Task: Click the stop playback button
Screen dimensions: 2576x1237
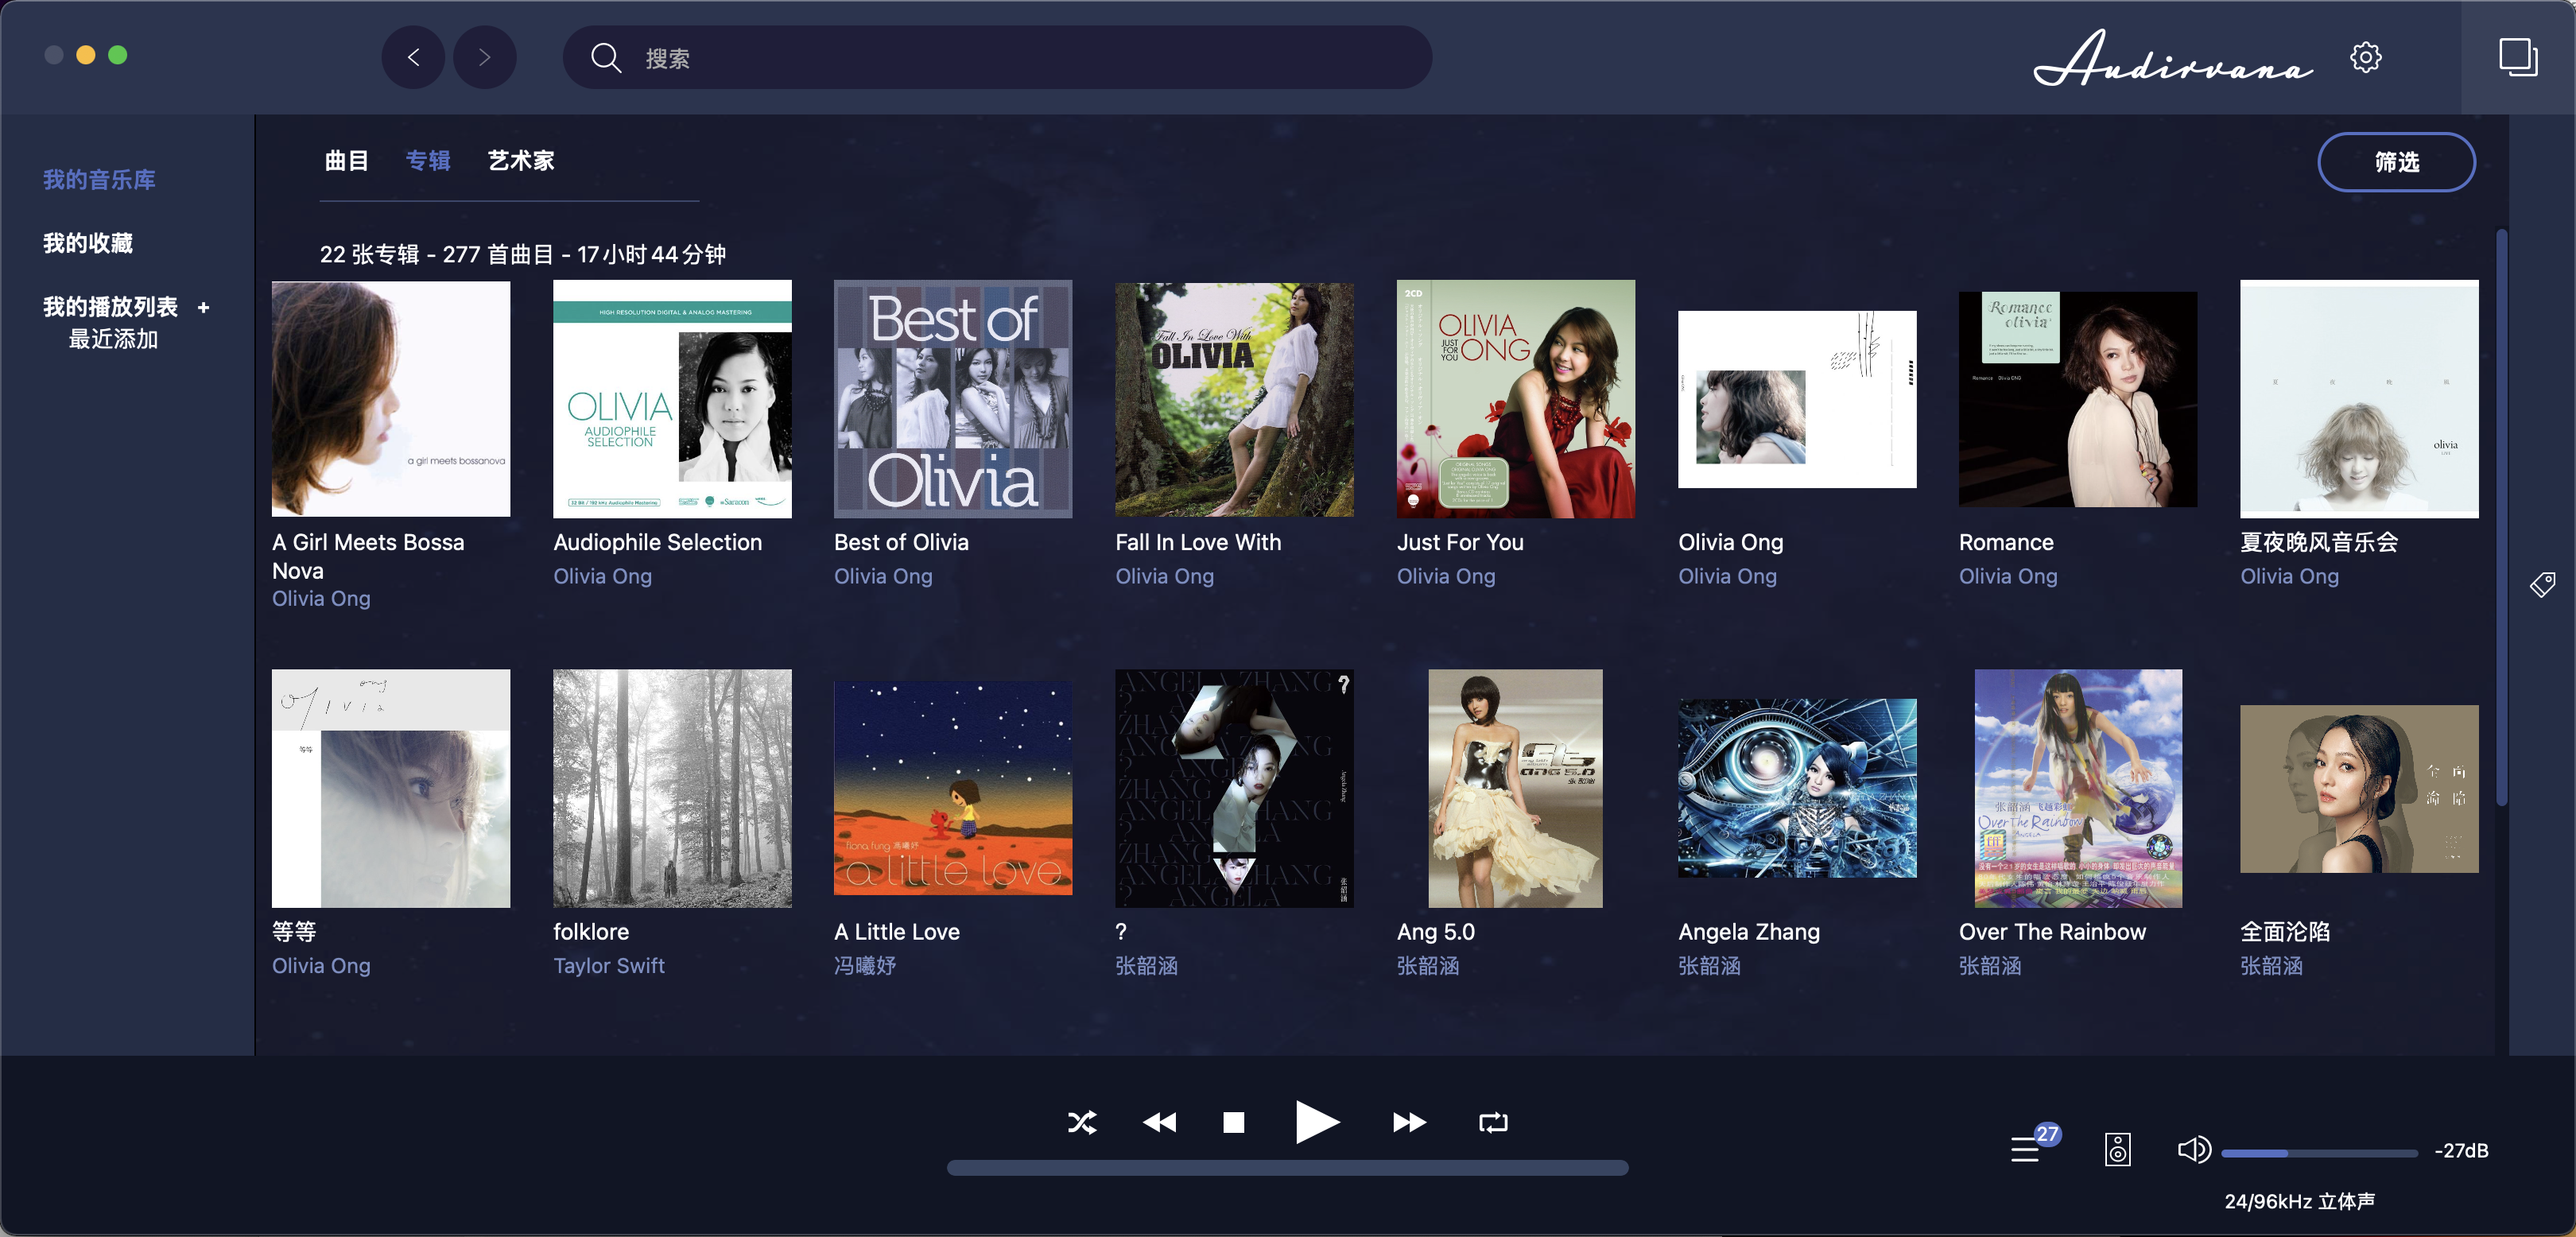Action: tap(1233, 1122)
